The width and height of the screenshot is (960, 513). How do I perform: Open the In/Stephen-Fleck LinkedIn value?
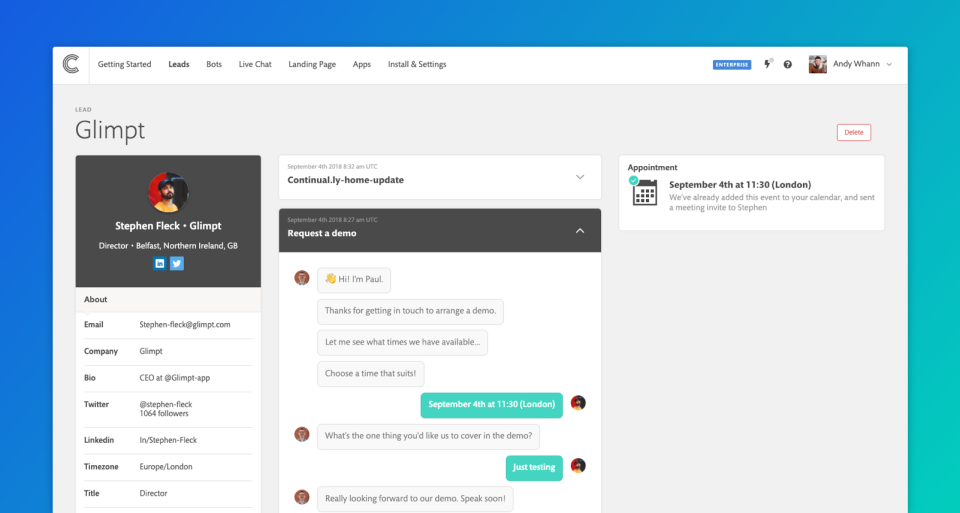click(x=168, y=440)
